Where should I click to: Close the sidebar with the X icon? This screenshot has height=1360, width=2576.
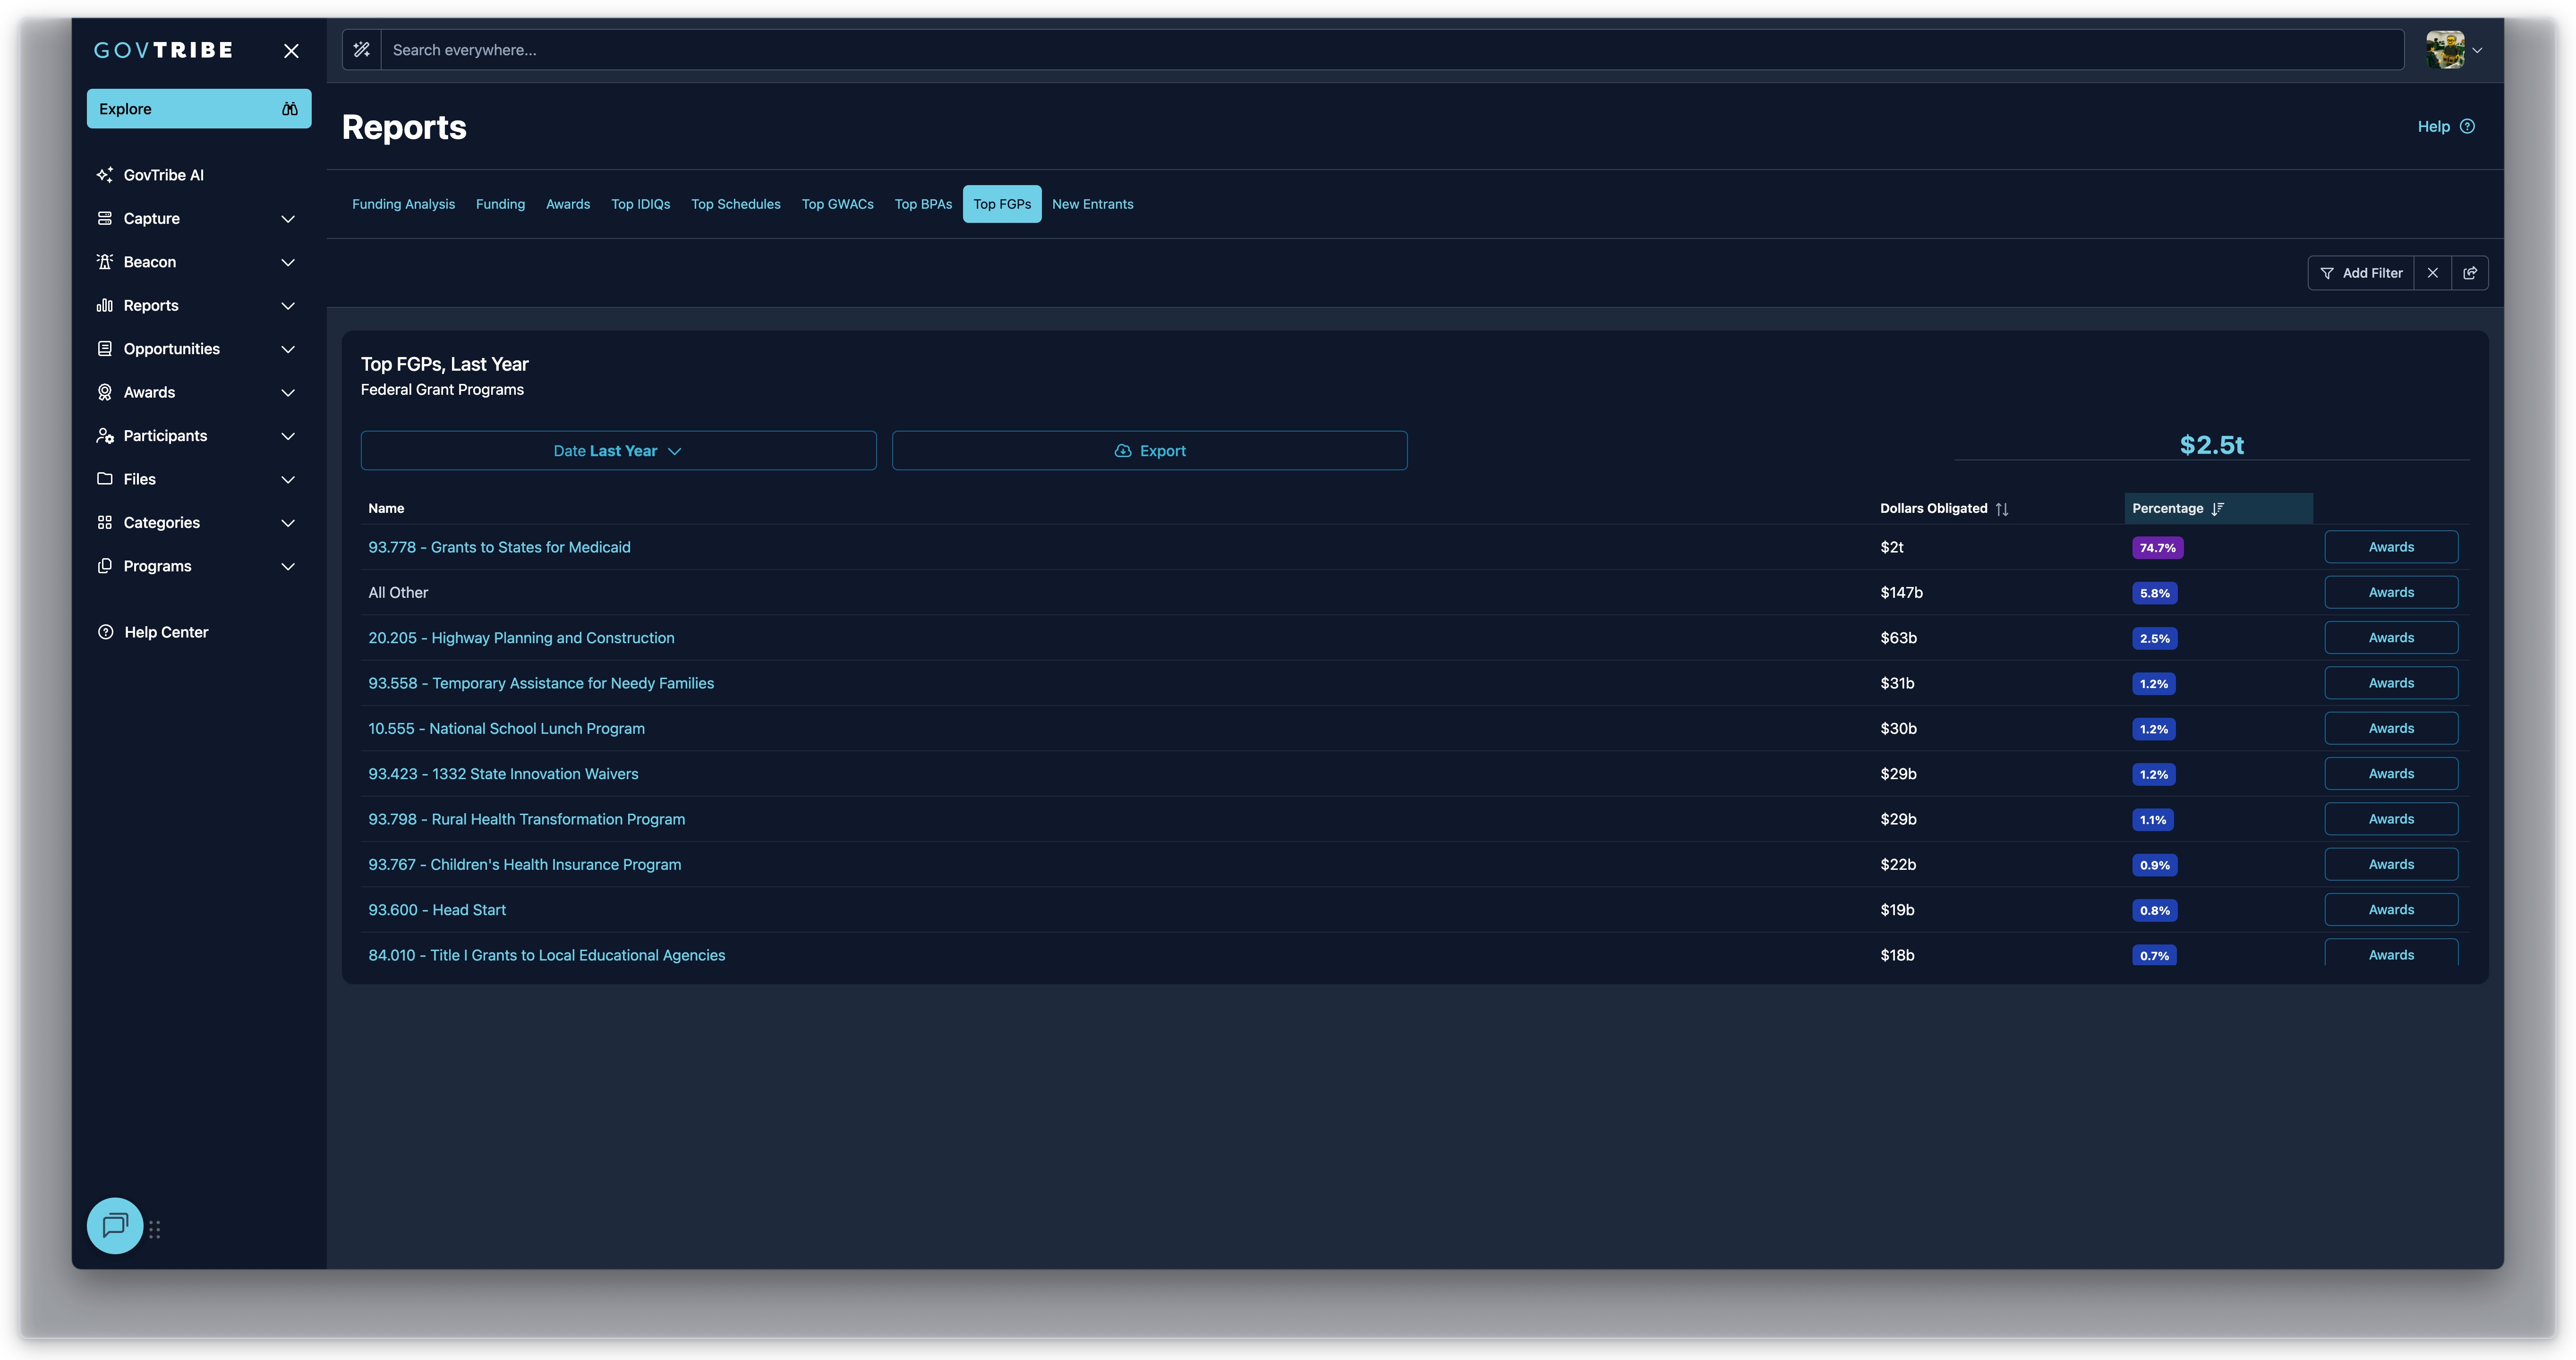291,51
